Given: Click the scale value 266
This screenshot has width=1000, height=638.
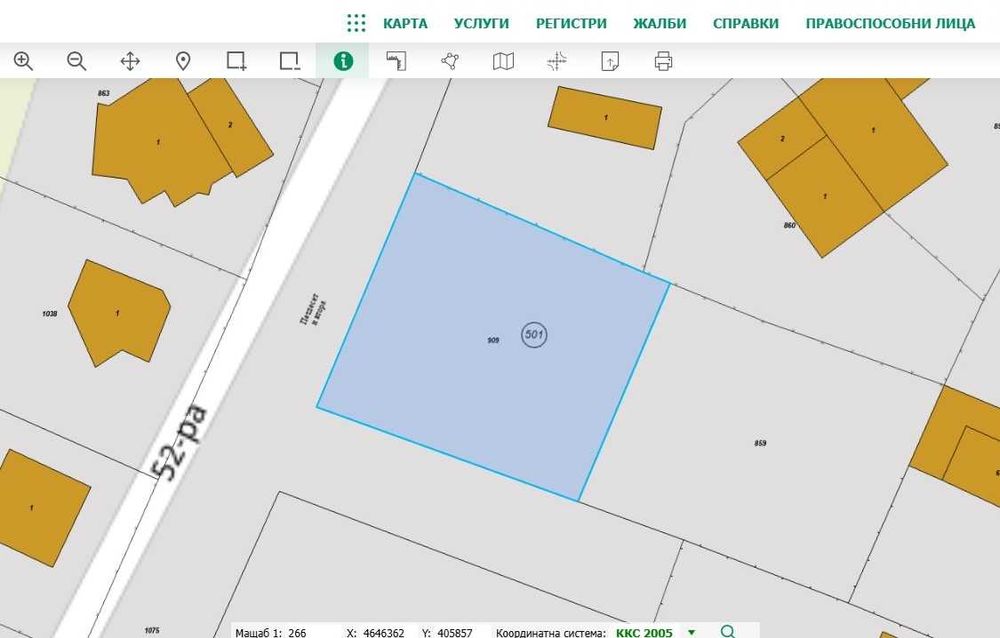Looking at the screenshot, I should 297,632.
